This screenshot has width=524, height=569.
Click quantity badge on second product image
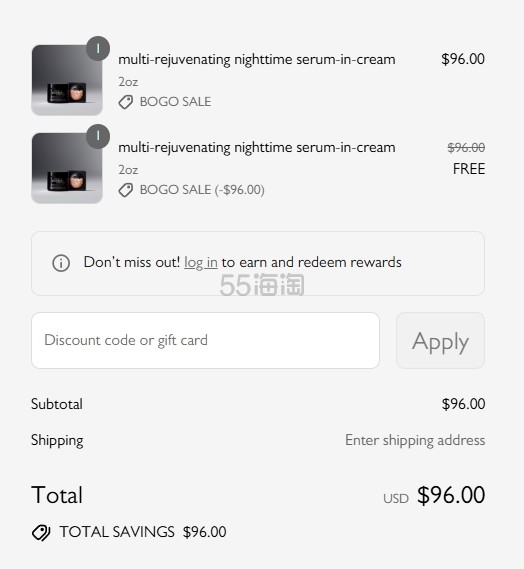click(x=98, y=136)
